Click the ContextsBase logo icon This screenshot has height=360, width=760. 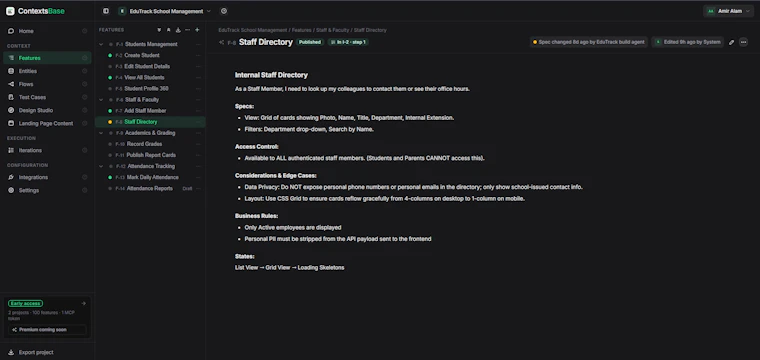10,11
